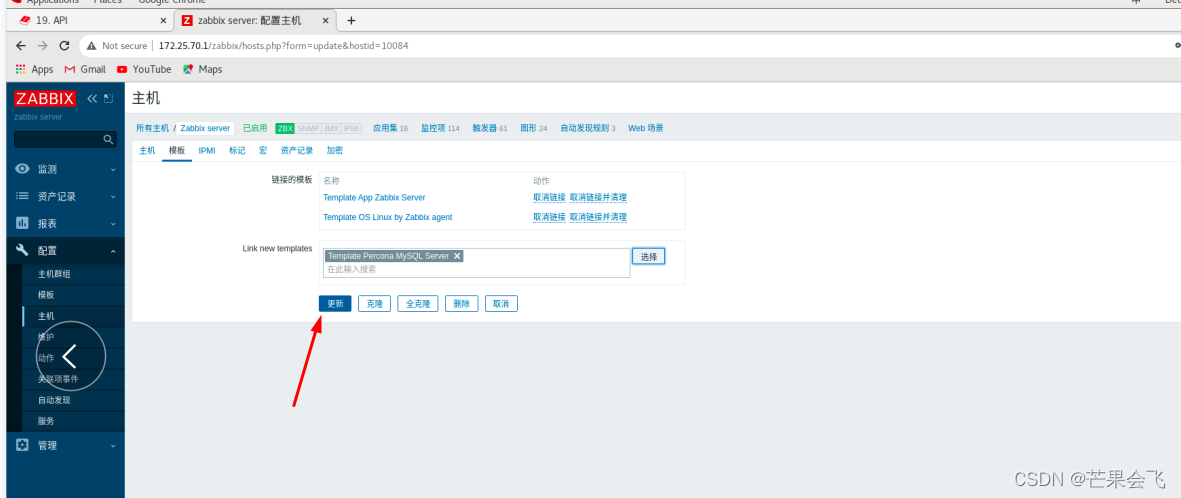Click 取消链接并清理 for Template OS Linux
Image resolution: width=1181 pixels, height=498 pixels.
tap(598, 217)
